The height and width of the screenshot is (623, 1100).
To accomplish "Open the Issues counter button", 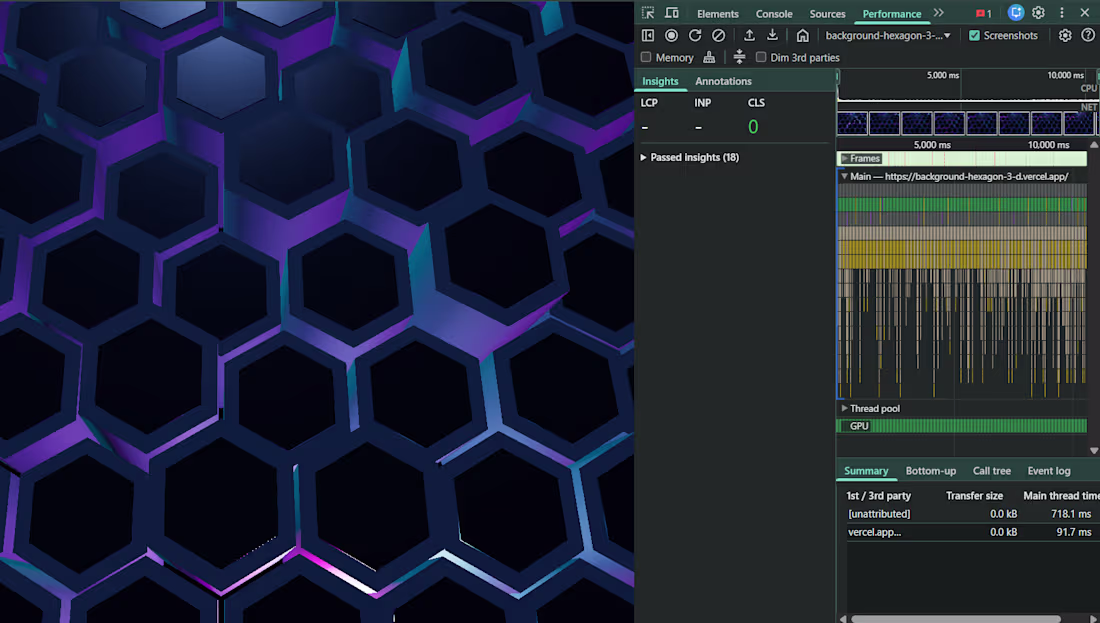I will point(980,13).
